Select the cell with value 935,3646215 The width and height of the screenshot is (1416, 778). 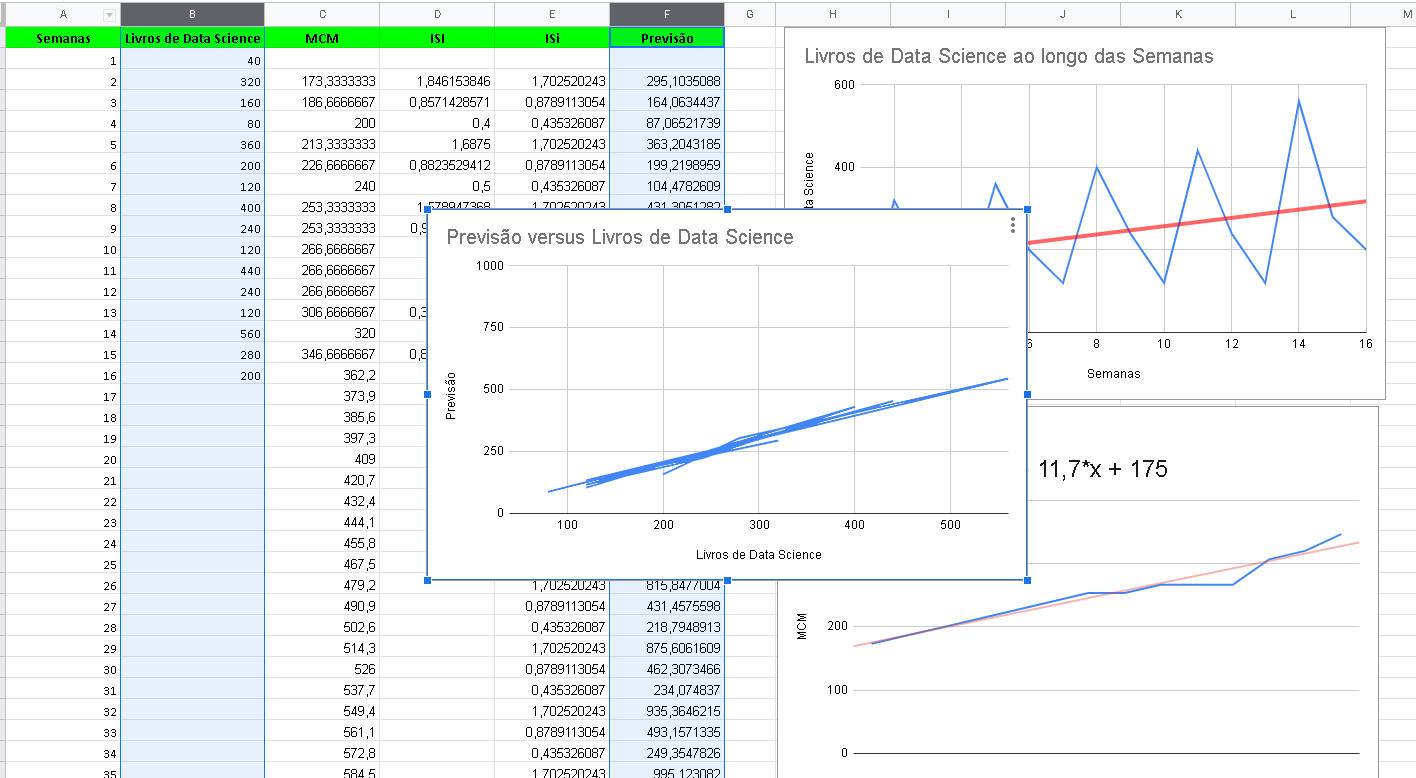point(667,711)
